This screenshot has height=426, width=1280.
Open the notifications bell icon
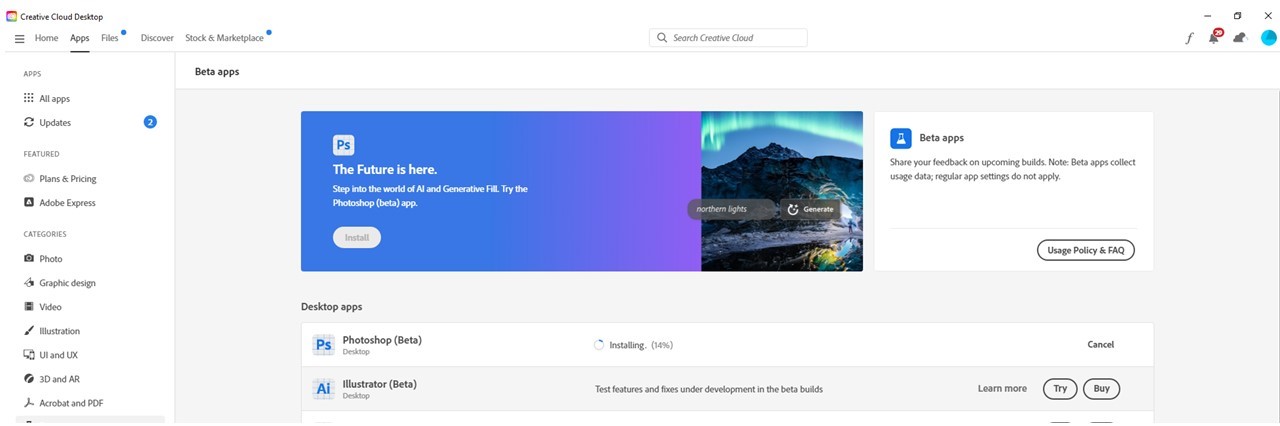[1214, 37]
